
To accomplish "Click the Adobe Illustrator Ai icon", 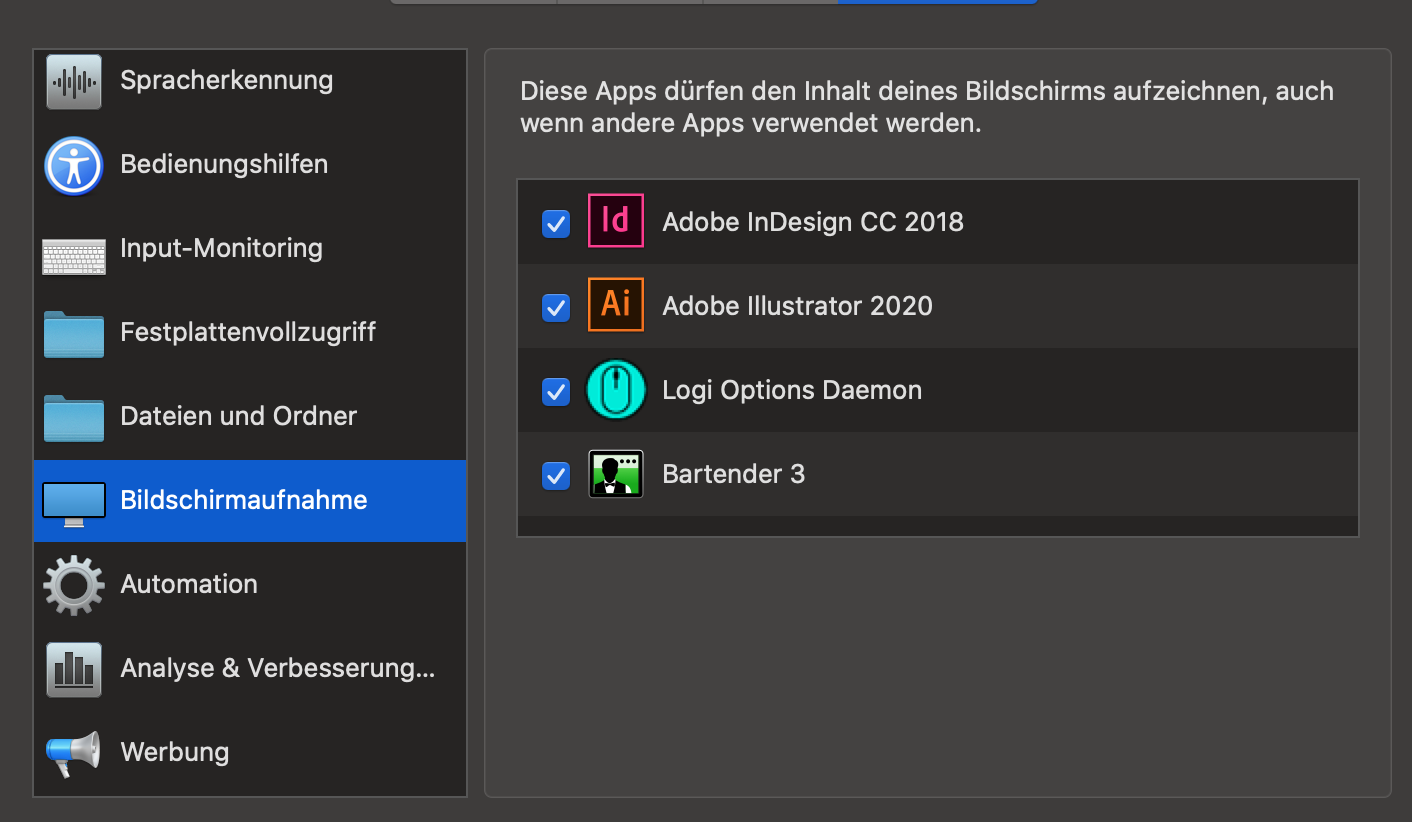I will pos(615,305).
